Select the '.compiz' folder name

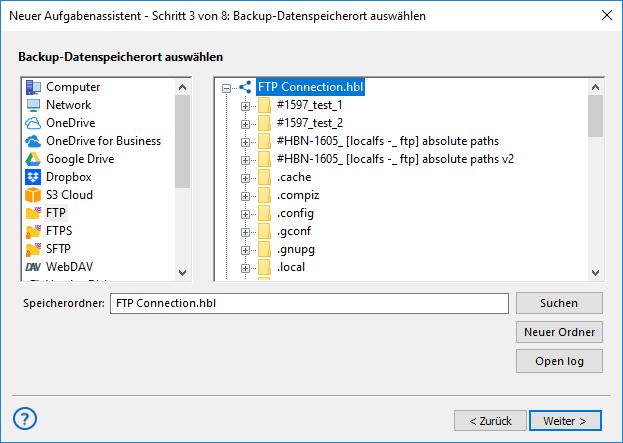coord(298,195)
